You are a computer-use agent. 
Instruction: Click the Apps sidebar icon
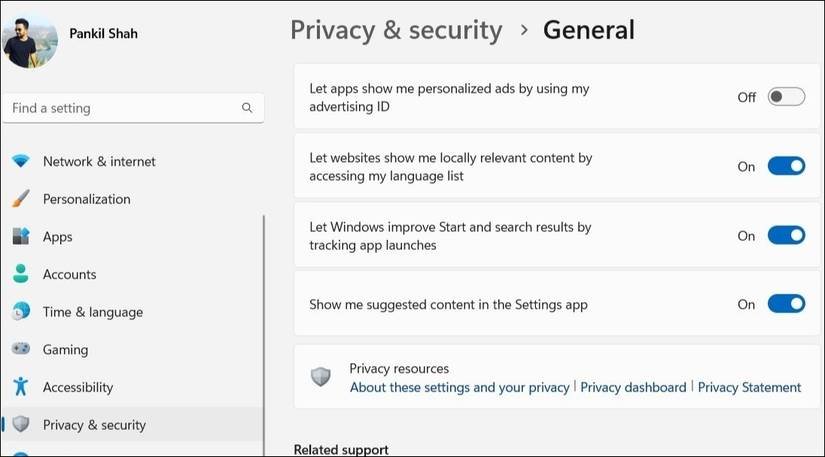point(21,237)
